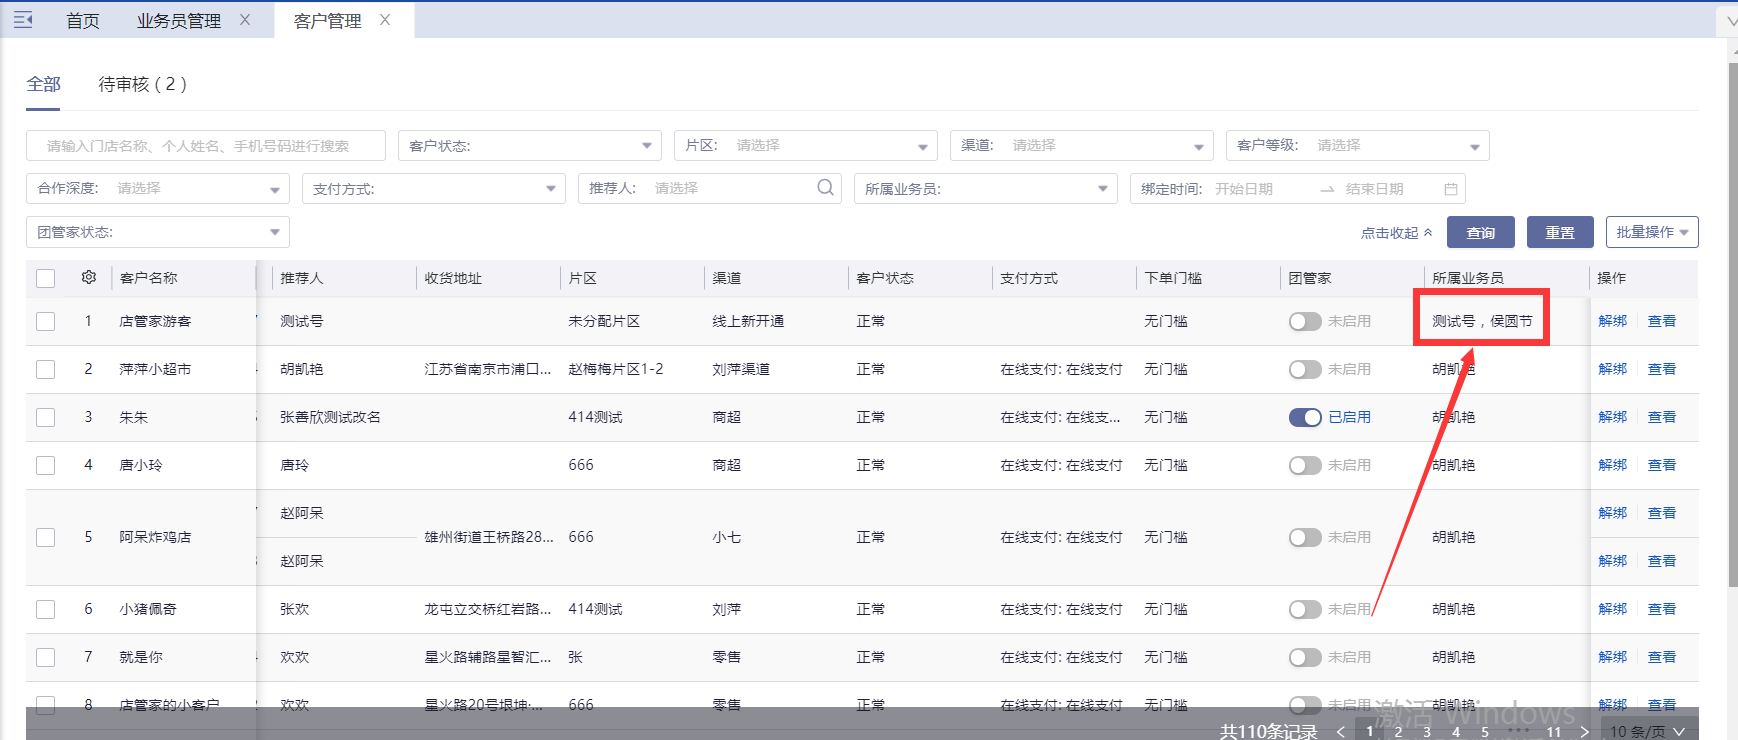Select all rows header checkbox

(45, 278)
